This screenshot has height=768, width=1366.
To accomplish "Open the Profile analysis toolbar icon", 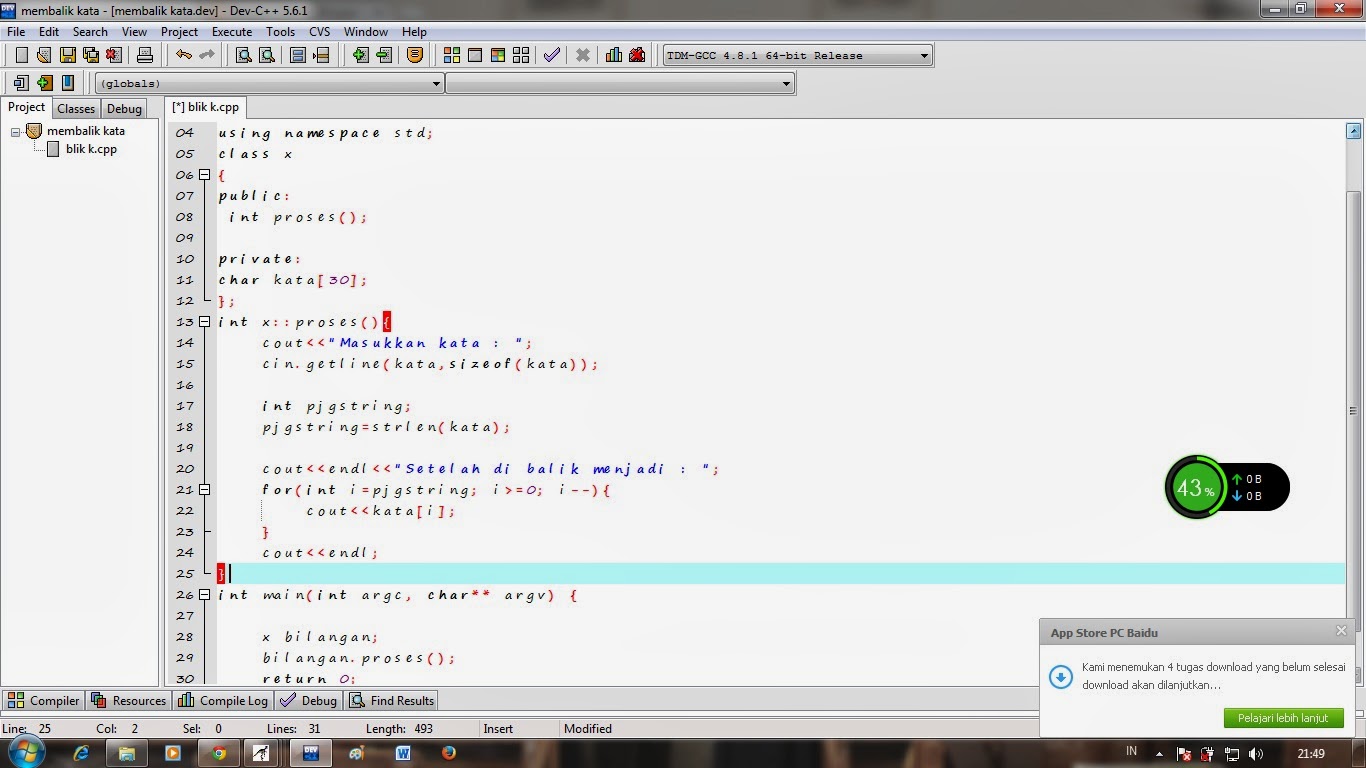I will (x=613, y=55).
